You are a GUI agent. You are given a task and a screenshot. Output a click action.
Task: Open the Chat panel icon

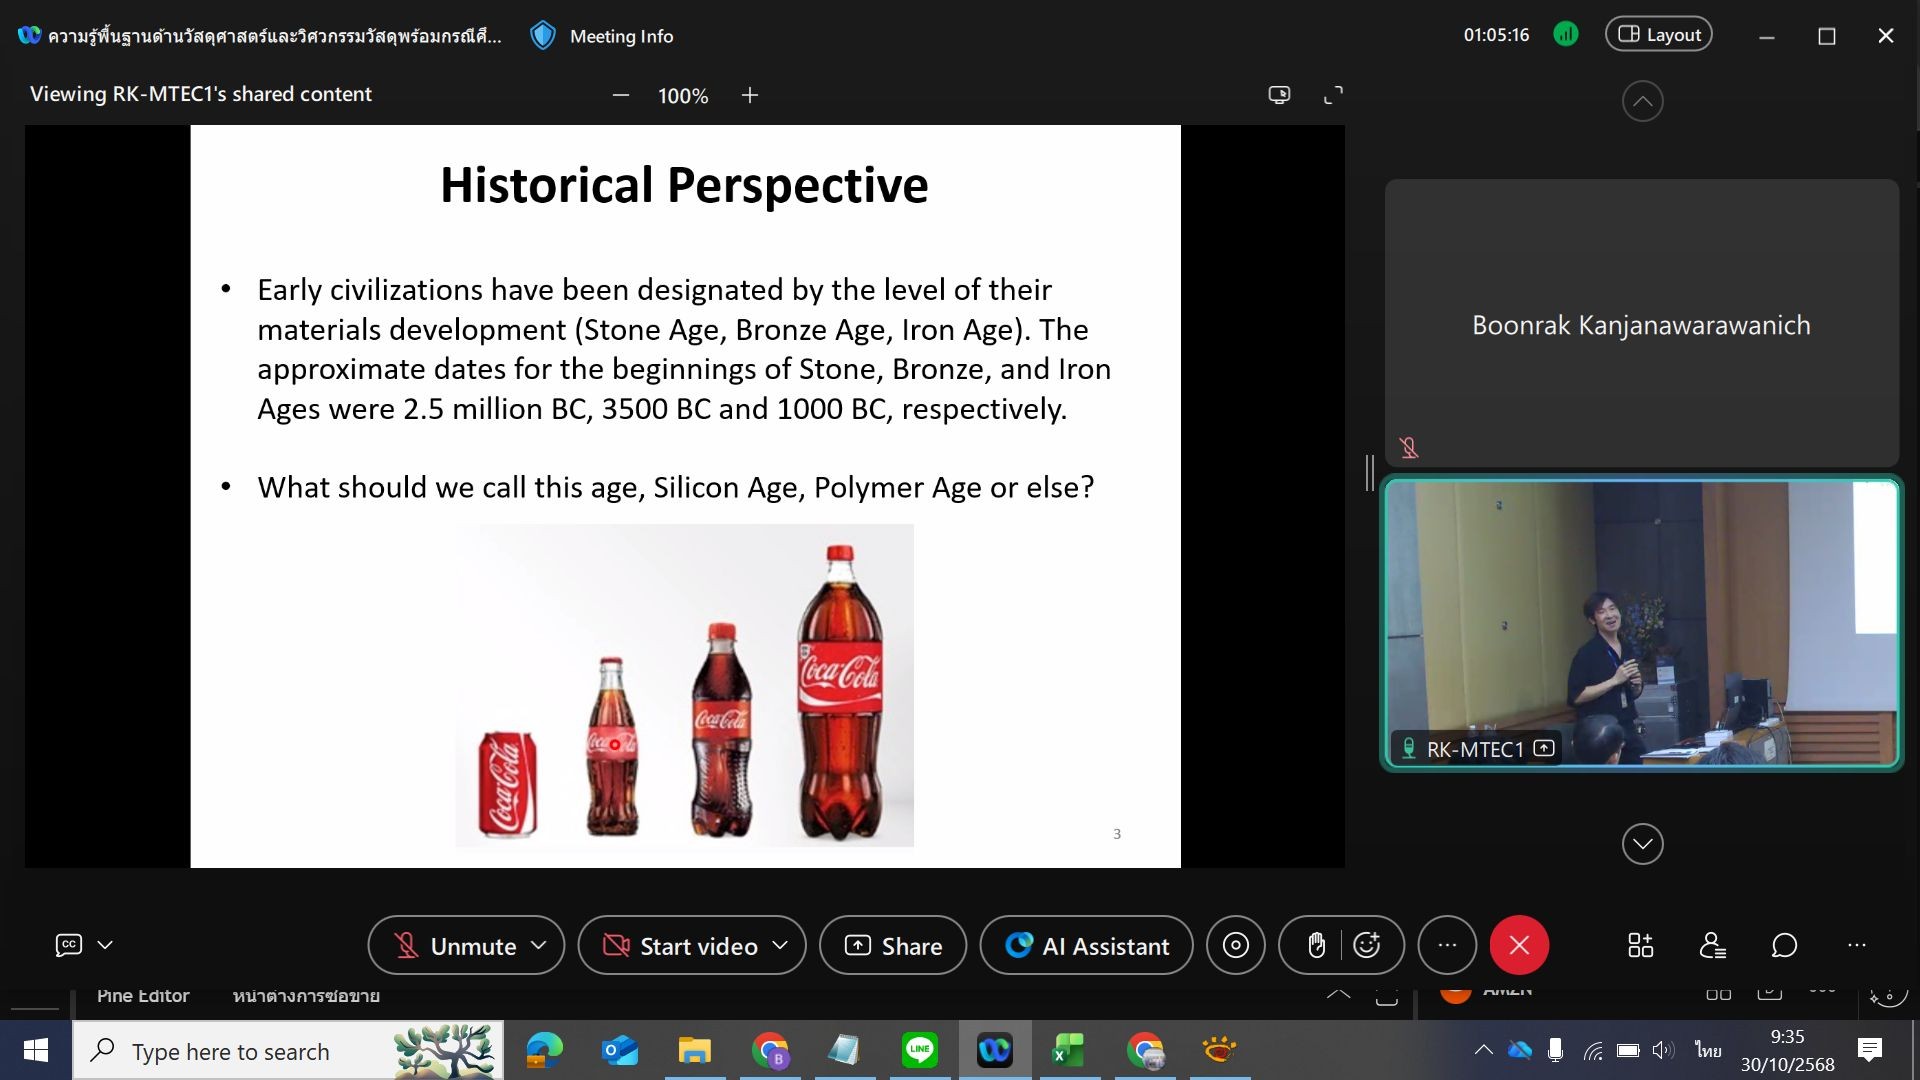click(x=1784, y=945)
